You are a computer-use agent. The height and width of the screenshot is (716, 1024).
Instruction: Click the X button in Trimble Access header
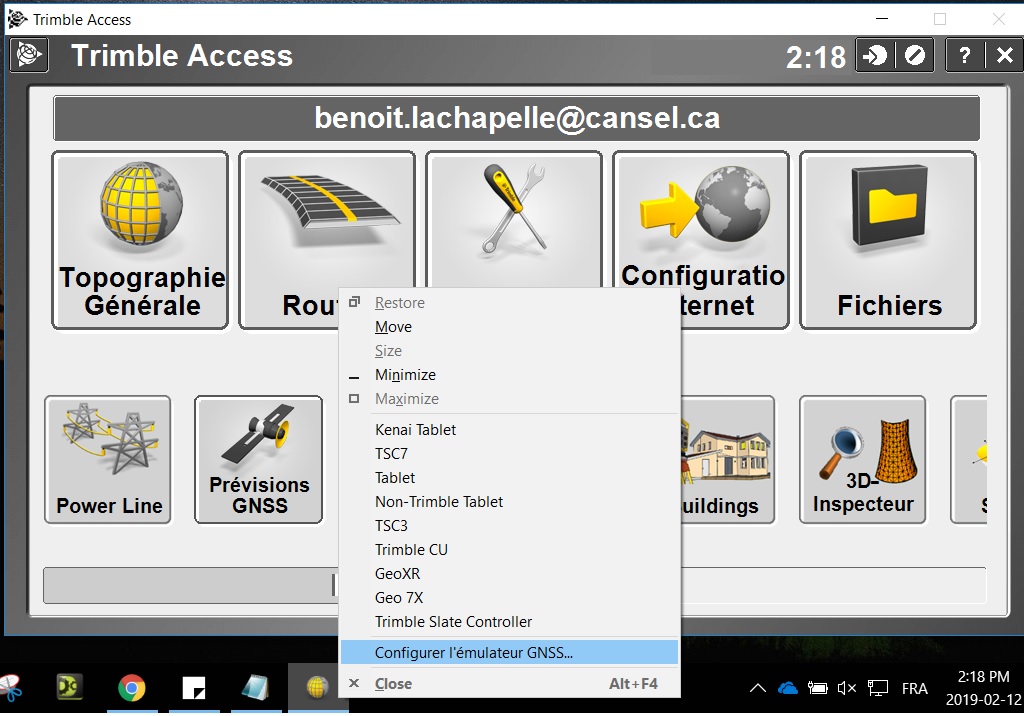pyautogui.click(x=1004, y=56)
